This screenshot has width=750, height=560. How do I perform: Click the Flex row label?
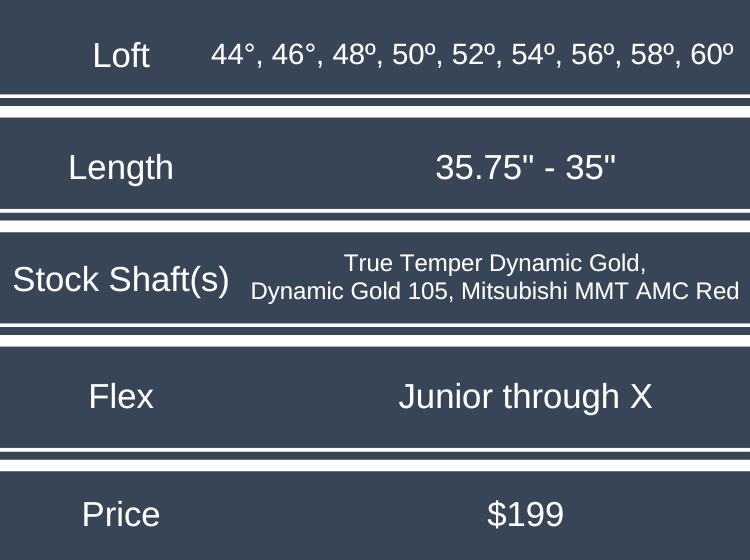coord(121,397)
